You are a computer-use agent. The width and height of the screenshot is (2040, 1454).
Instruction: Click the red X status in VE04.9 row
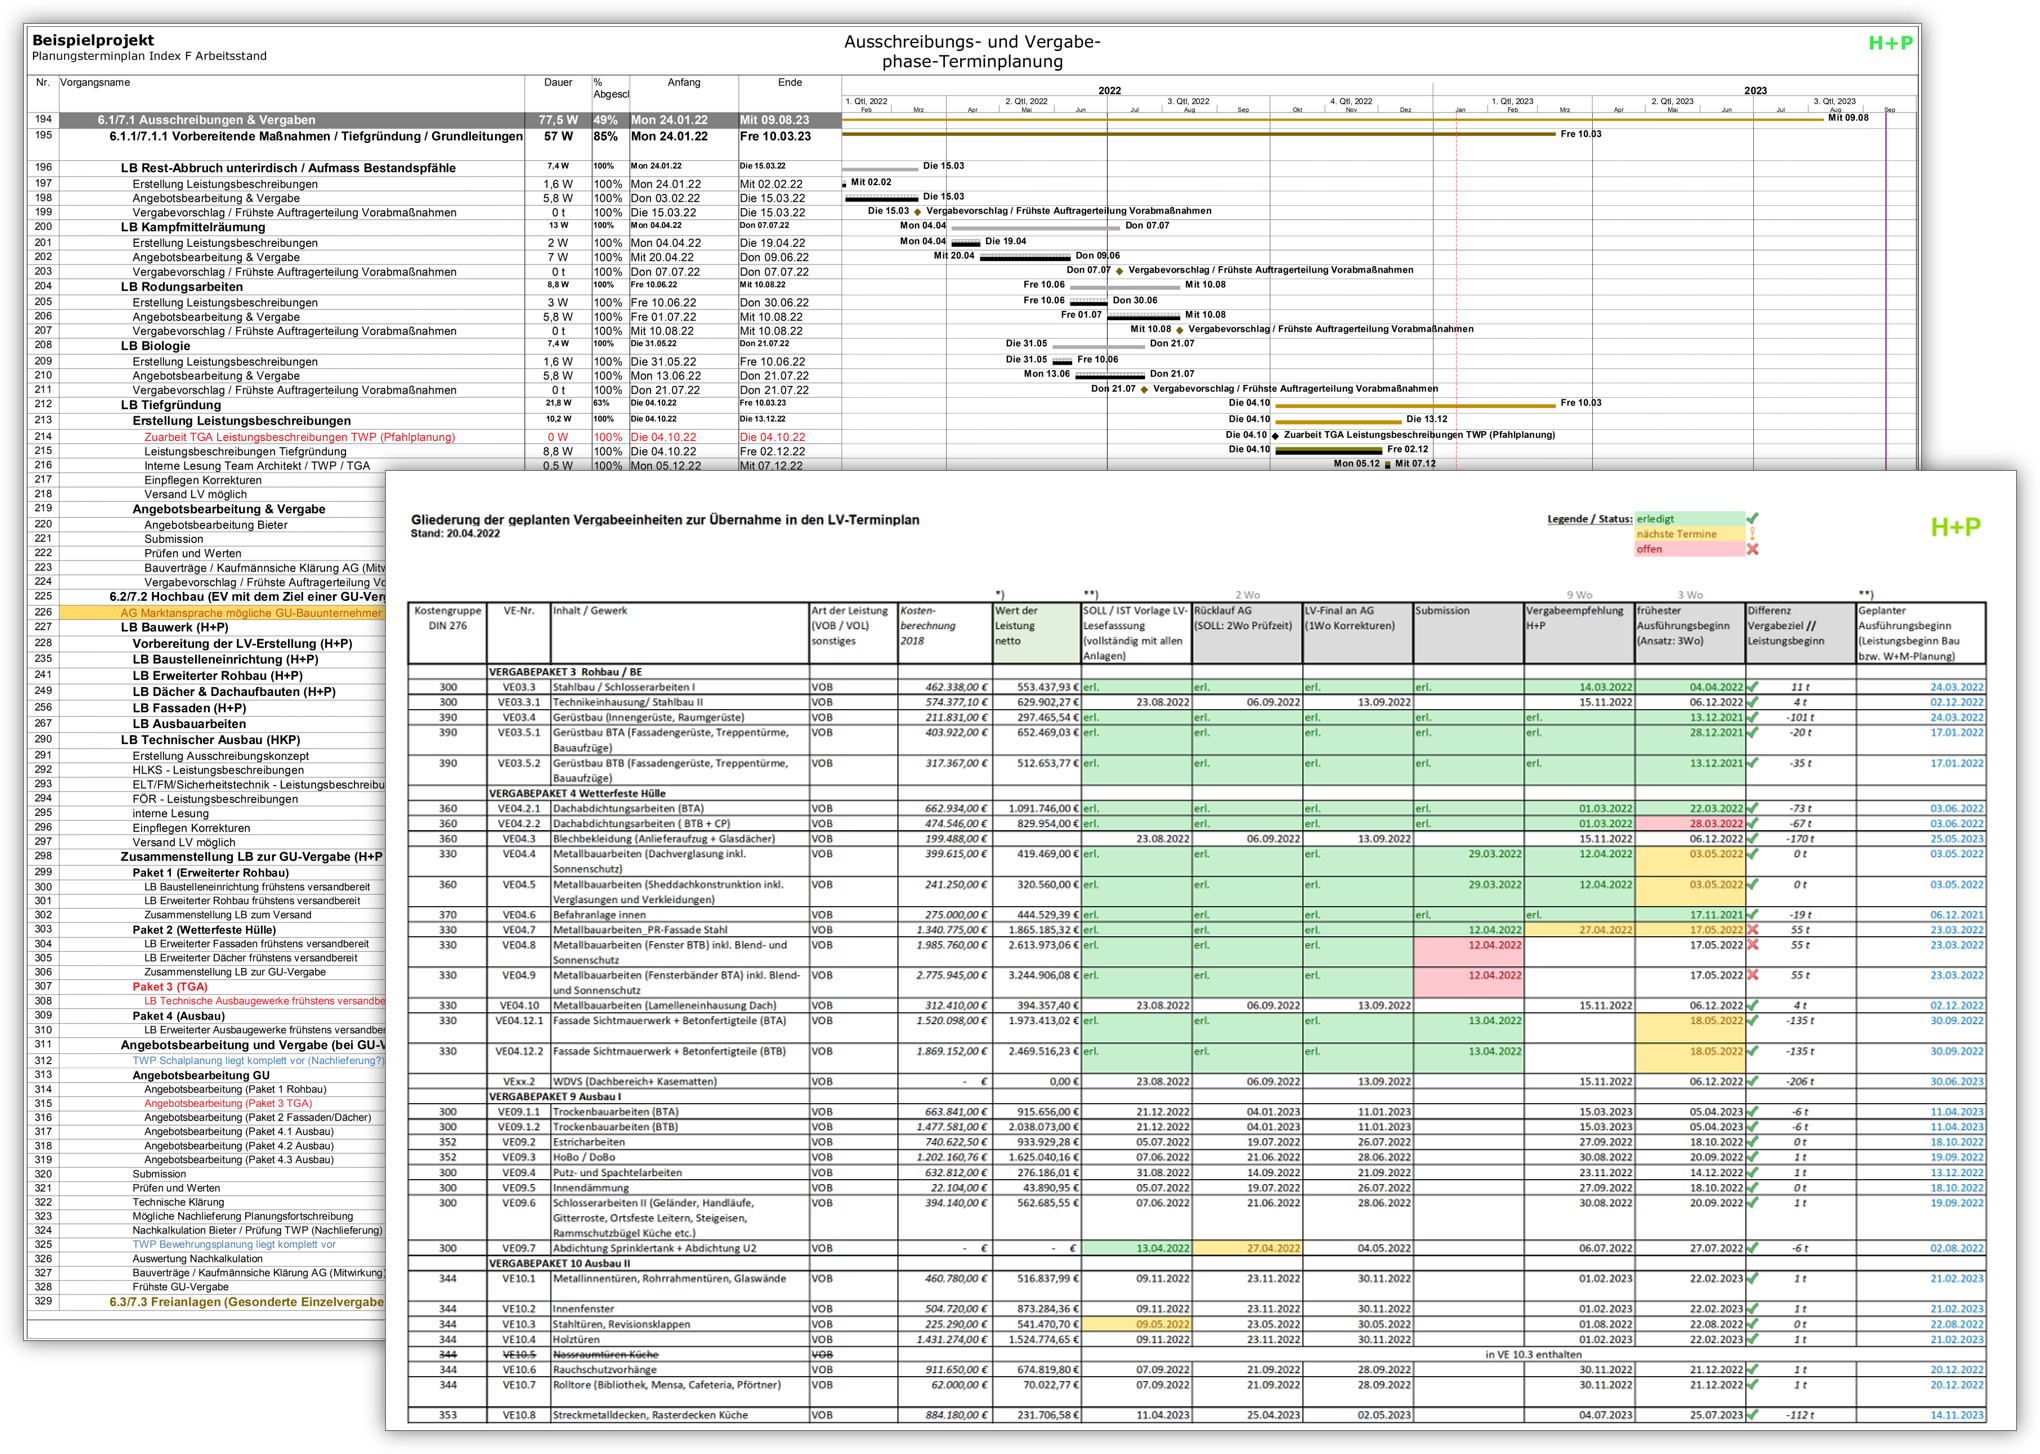1752,975
